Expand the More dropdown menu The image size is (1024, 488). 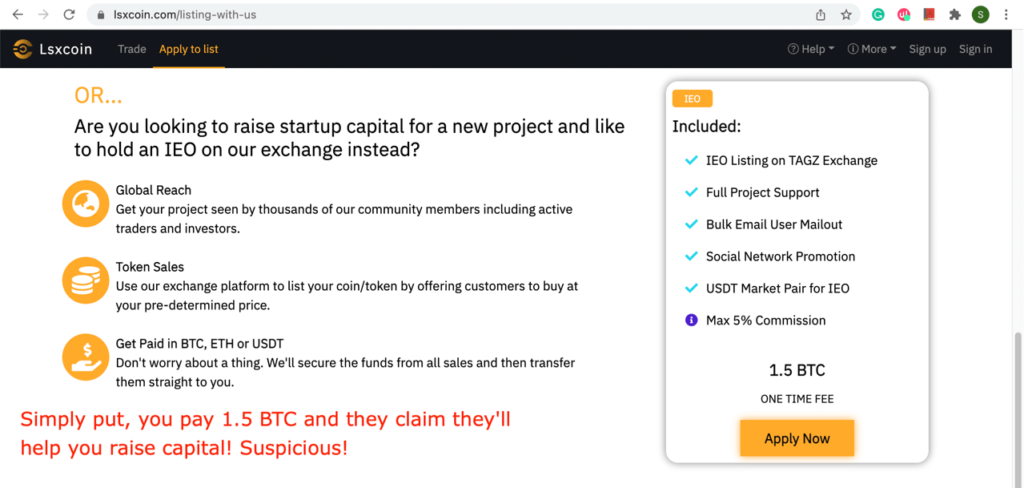point(872,49)
